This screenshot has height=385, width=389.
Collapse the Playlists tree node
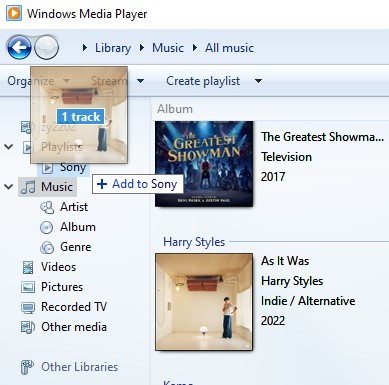point(9,147)
